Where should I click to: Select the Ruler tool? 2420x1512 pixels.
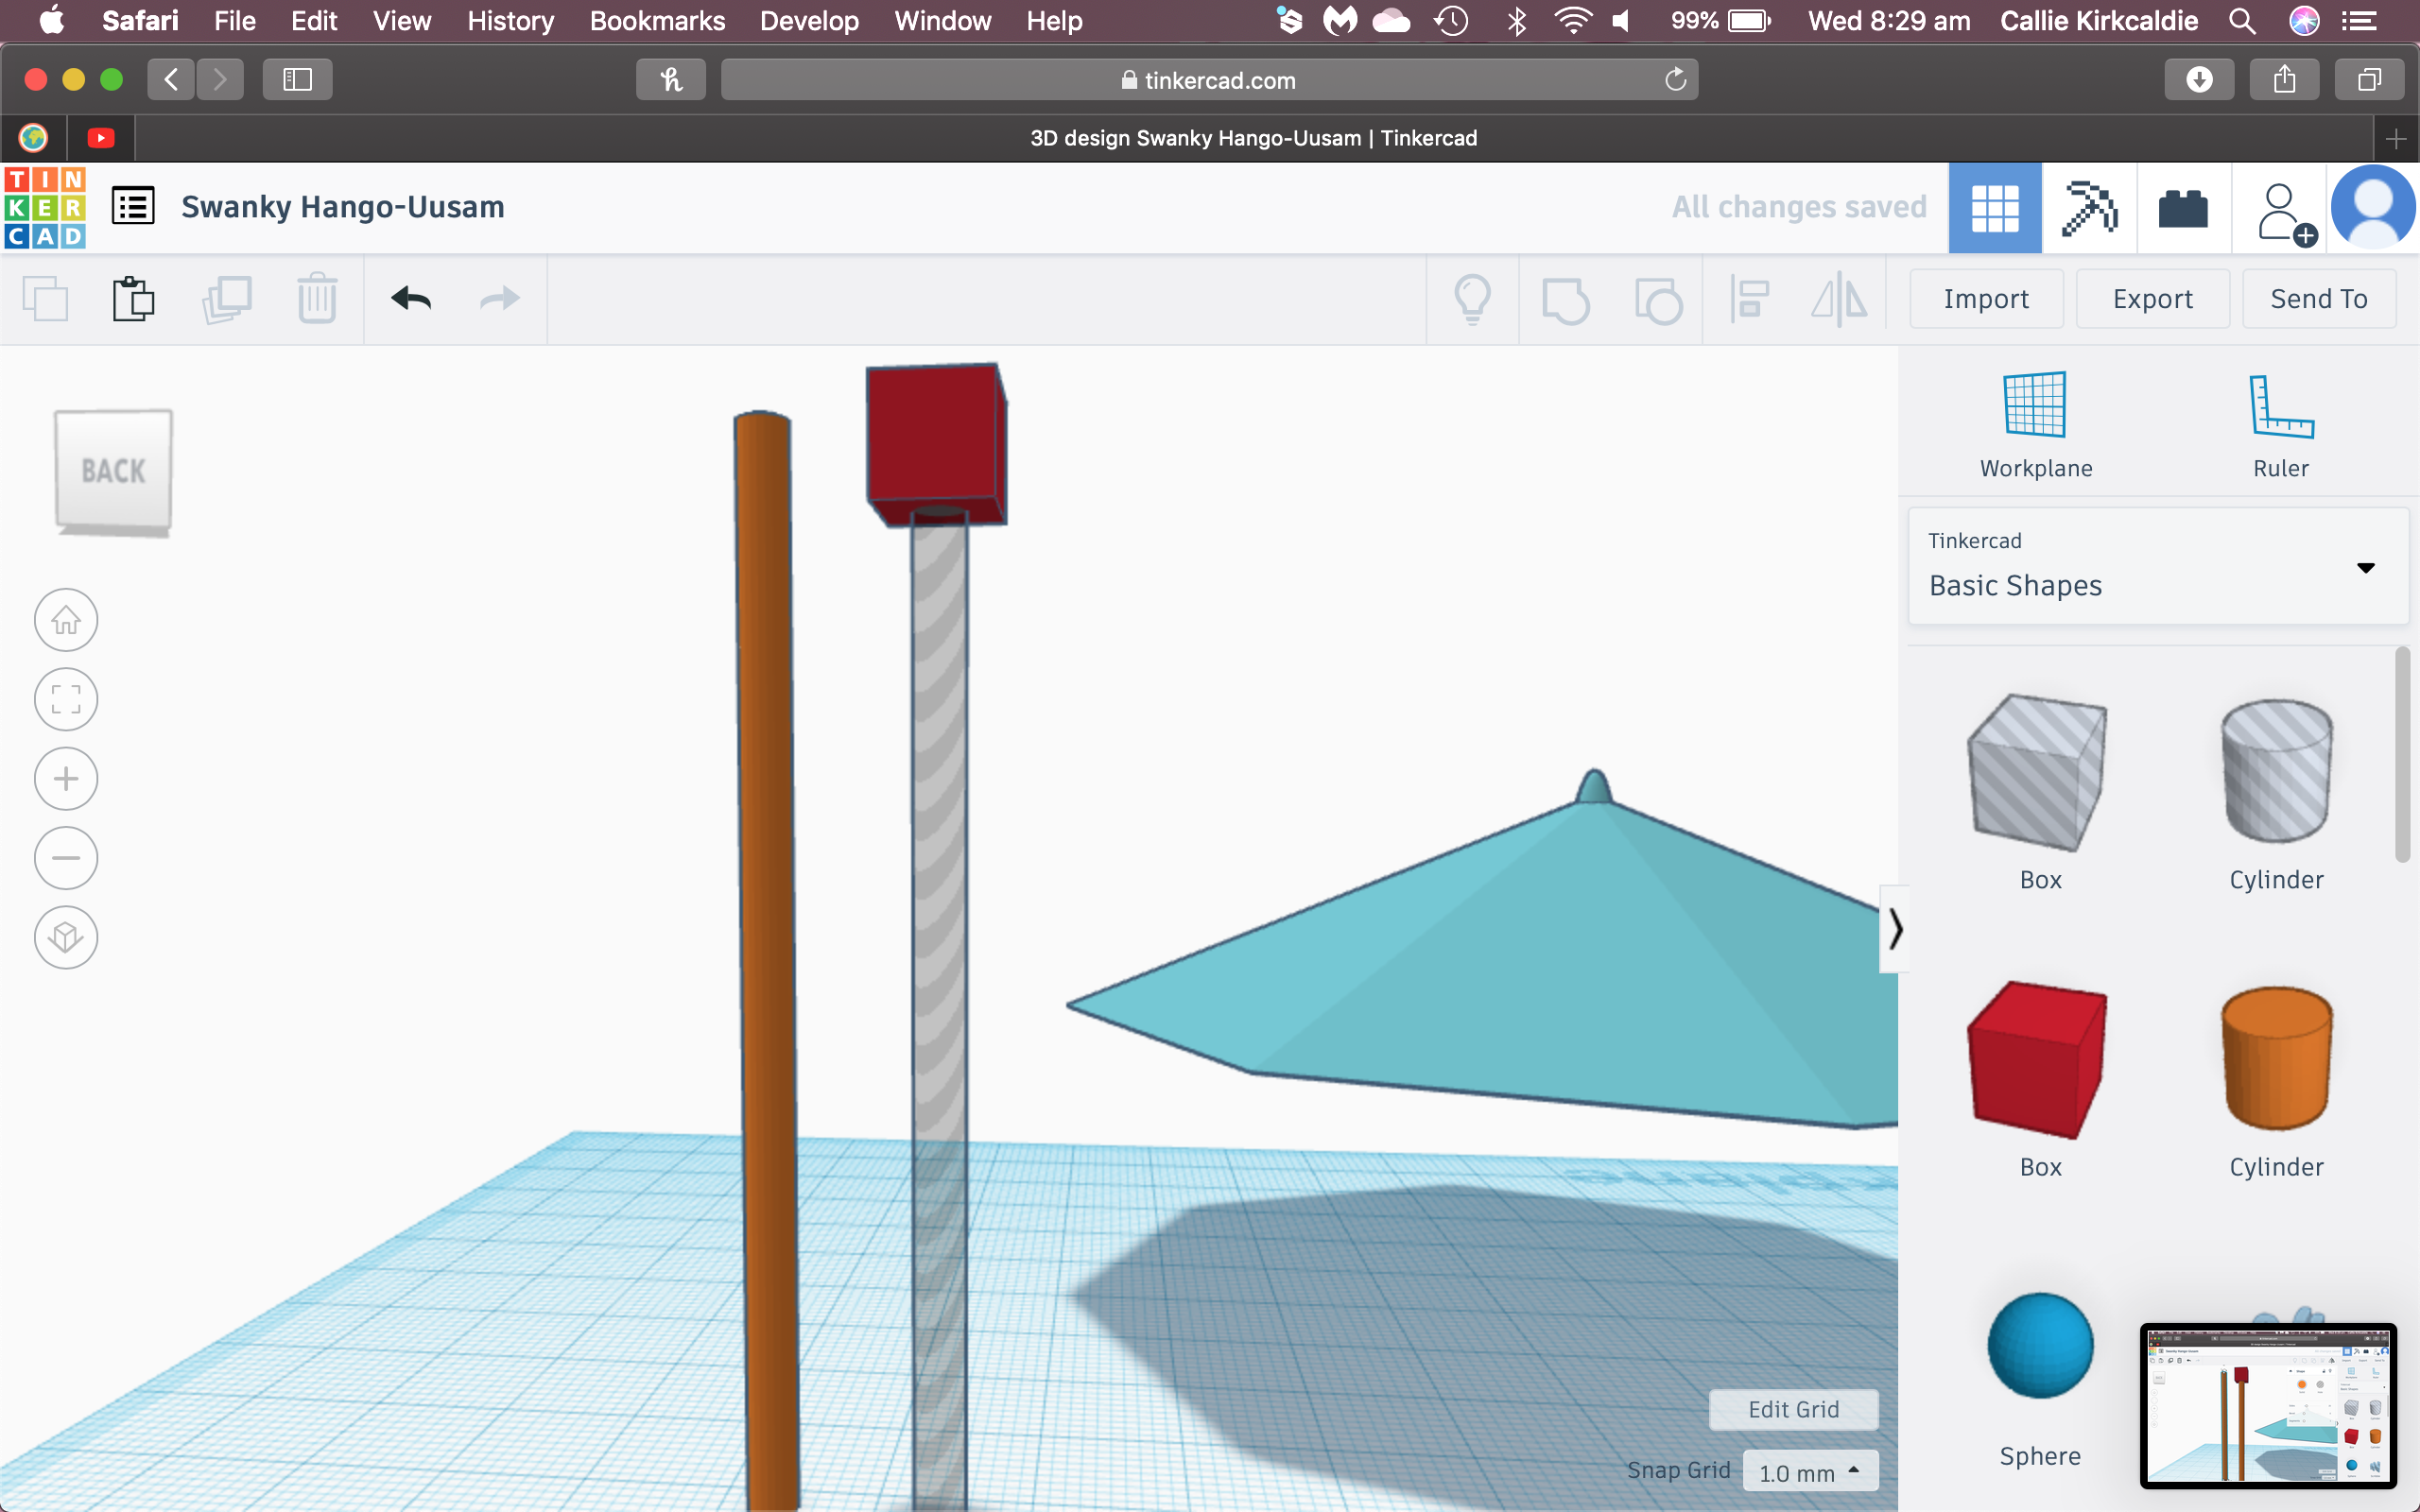click(x=2280, y=425)
